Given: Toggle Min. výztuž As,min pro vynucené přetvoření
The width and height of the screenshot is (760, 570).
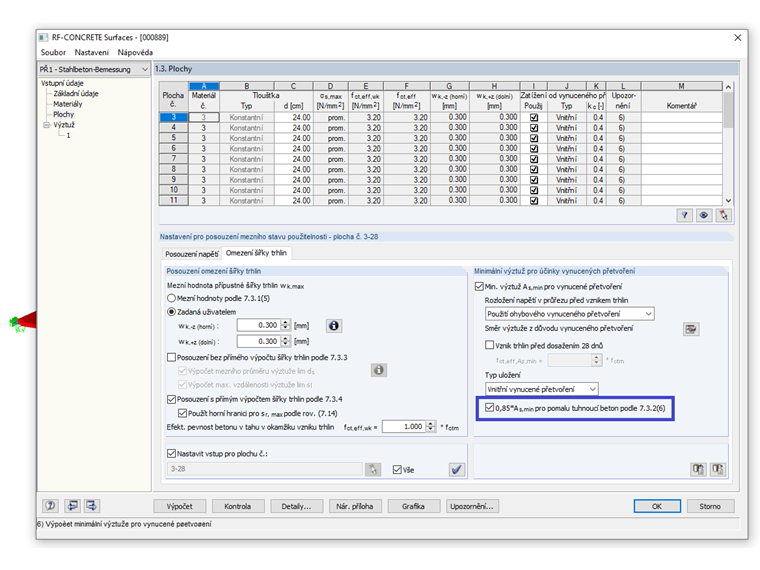Looking at the screenshot, I should pos(479,286).
